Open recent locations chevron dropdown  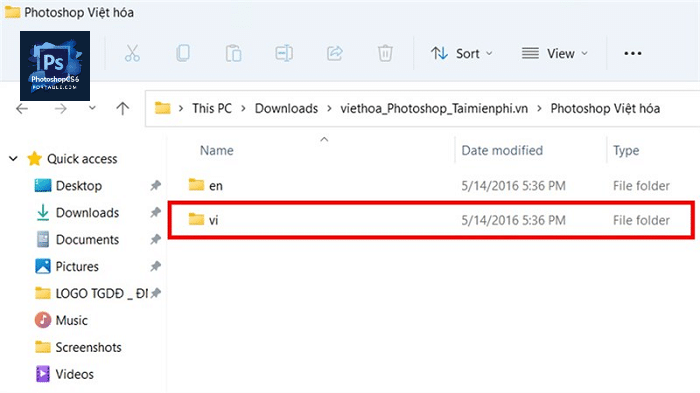click(92, 108)
